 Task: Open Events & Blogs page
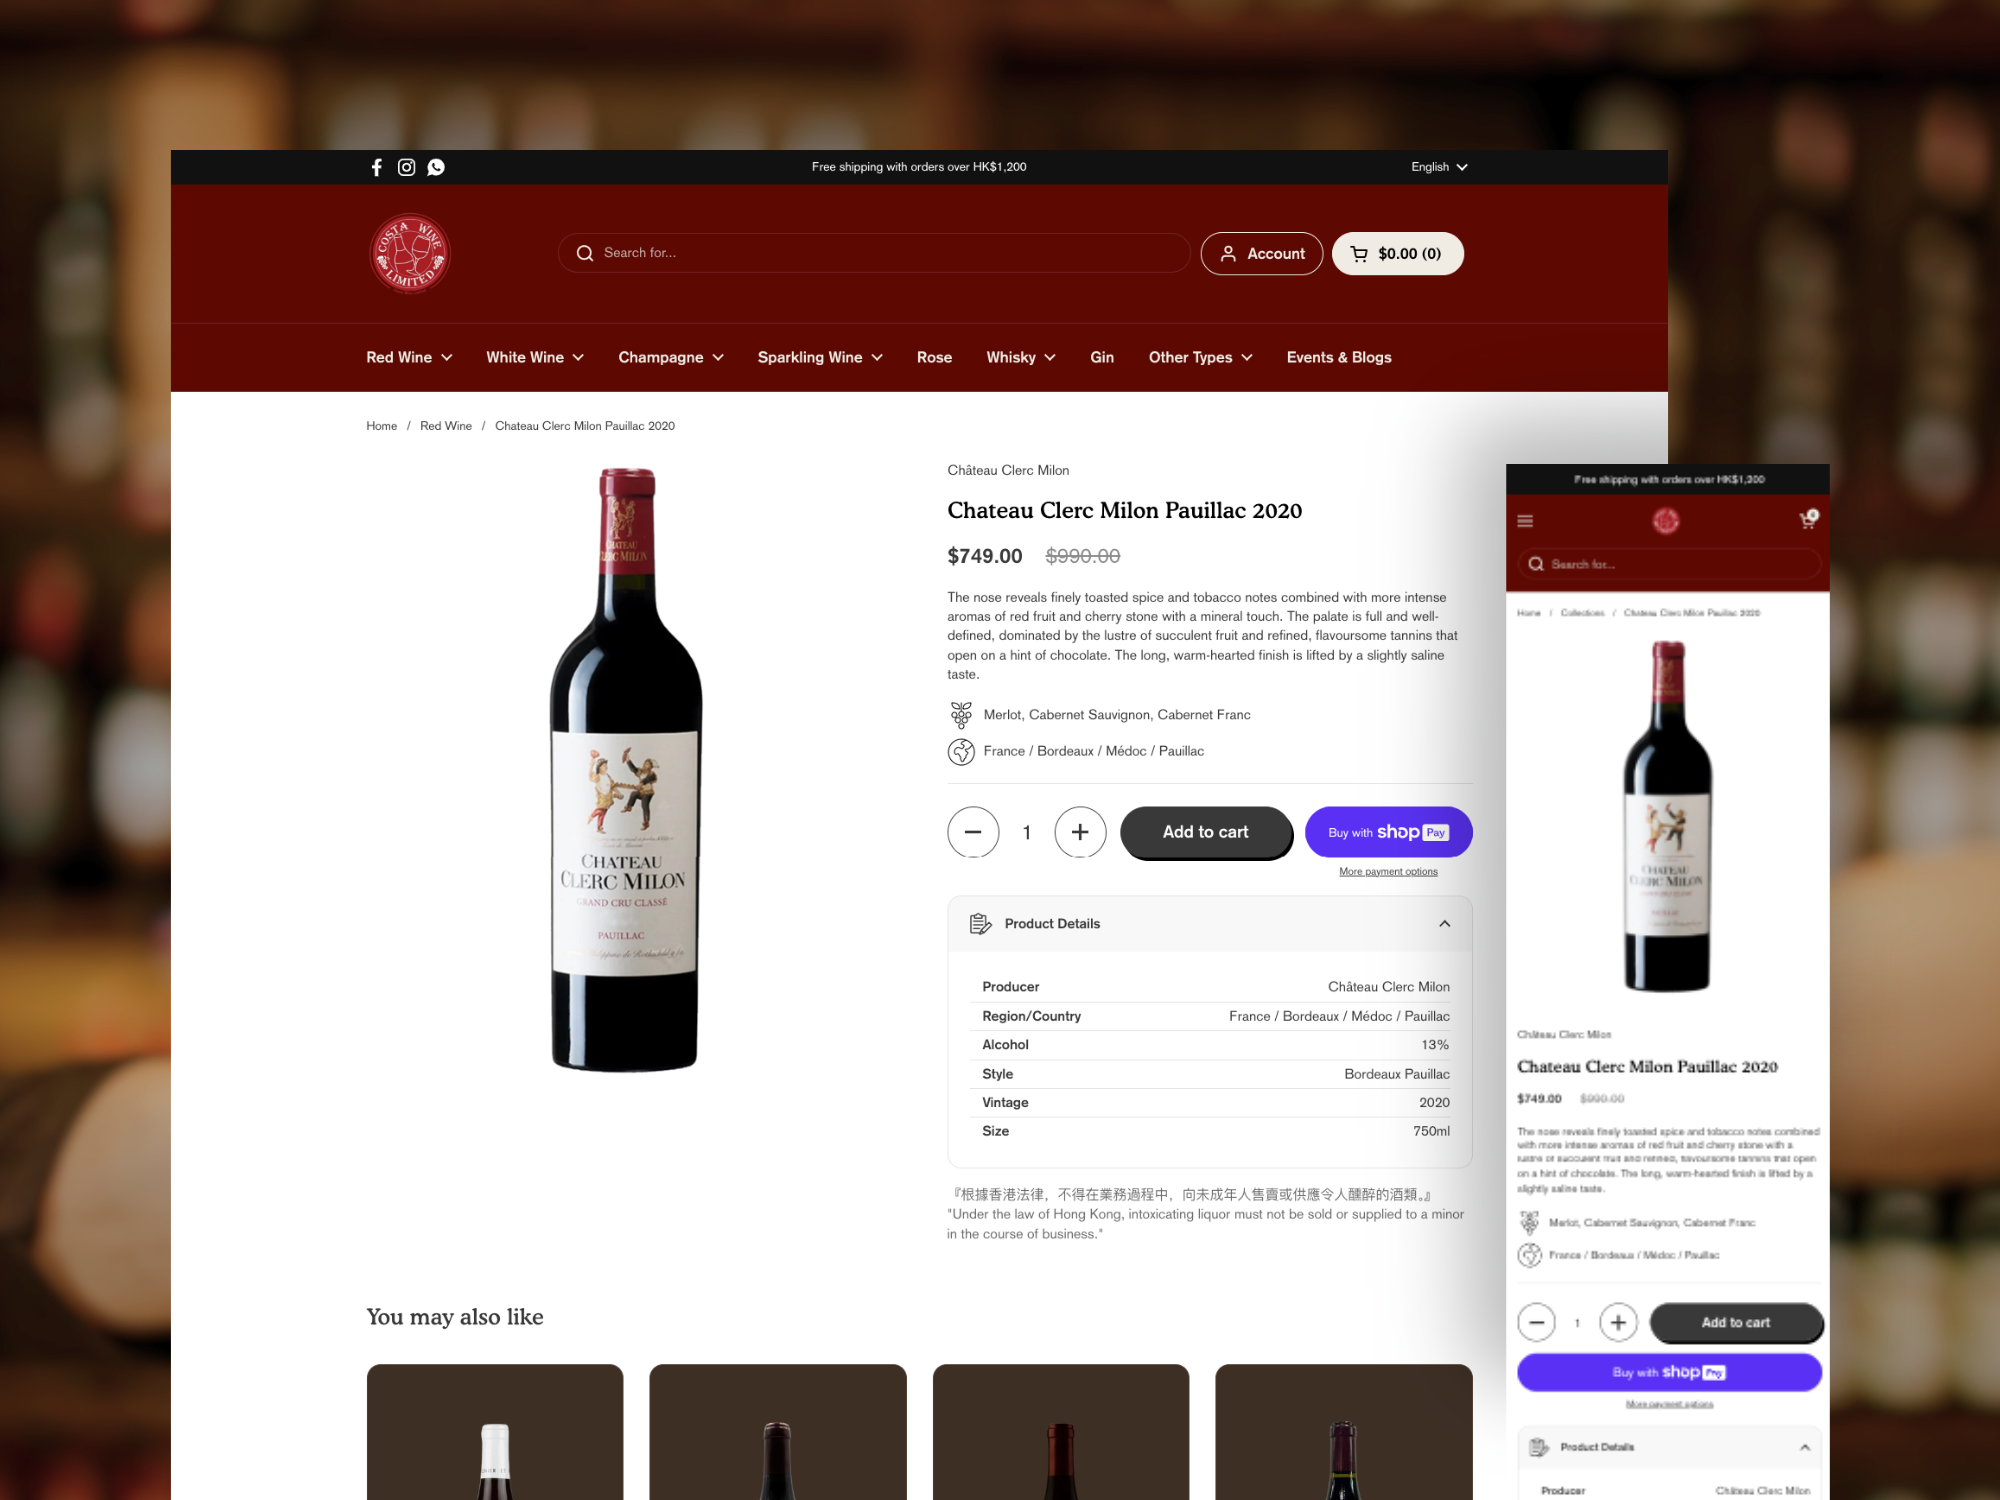1339,357
